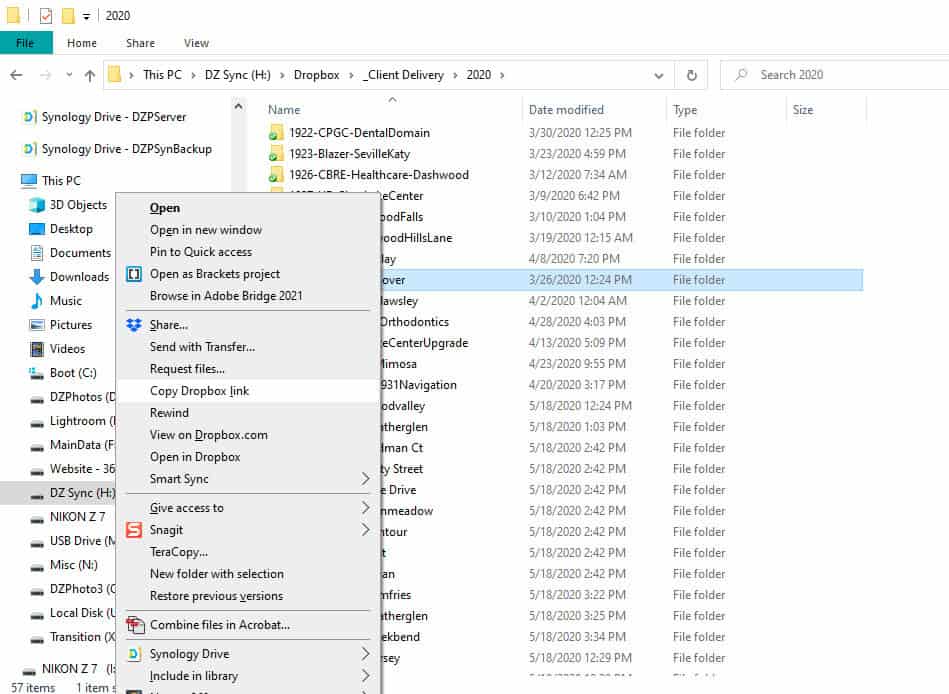
Task: Click the Acrobat icon beside Combine files
Action: (135, 624)
